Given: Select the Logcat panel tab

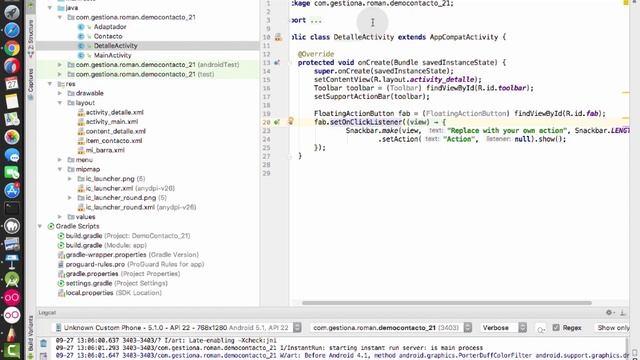Looking at the screenshot, I should [47, 313].
